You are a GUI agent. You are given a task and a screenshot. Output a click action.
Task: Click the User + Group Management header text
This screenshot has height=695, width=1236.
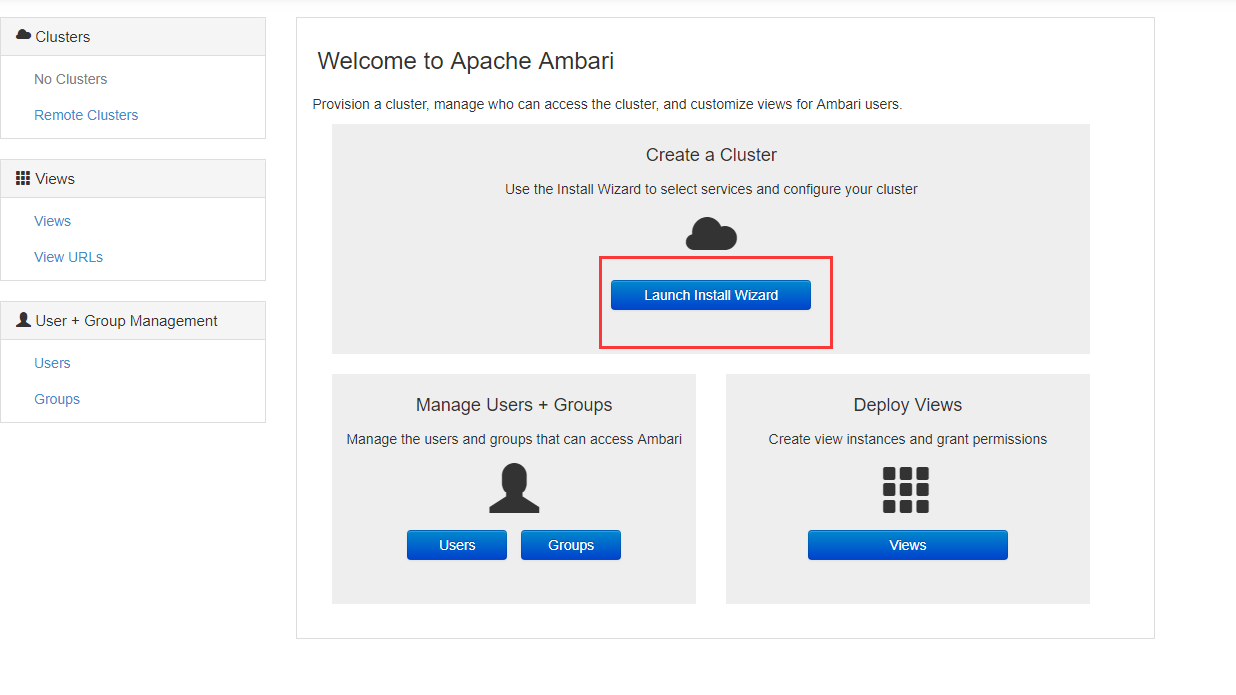126,321
